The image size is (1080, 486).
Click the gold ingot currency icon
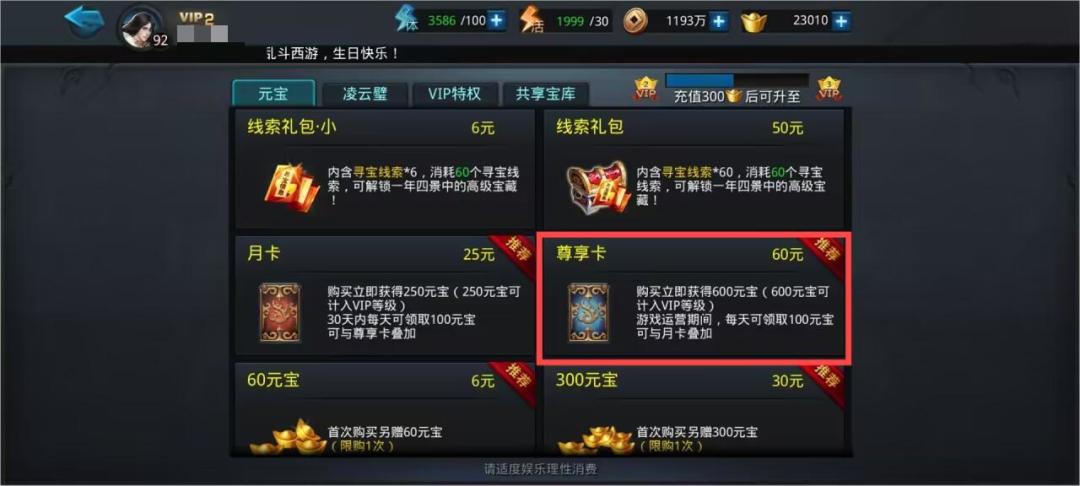click(x=755, y=22)
